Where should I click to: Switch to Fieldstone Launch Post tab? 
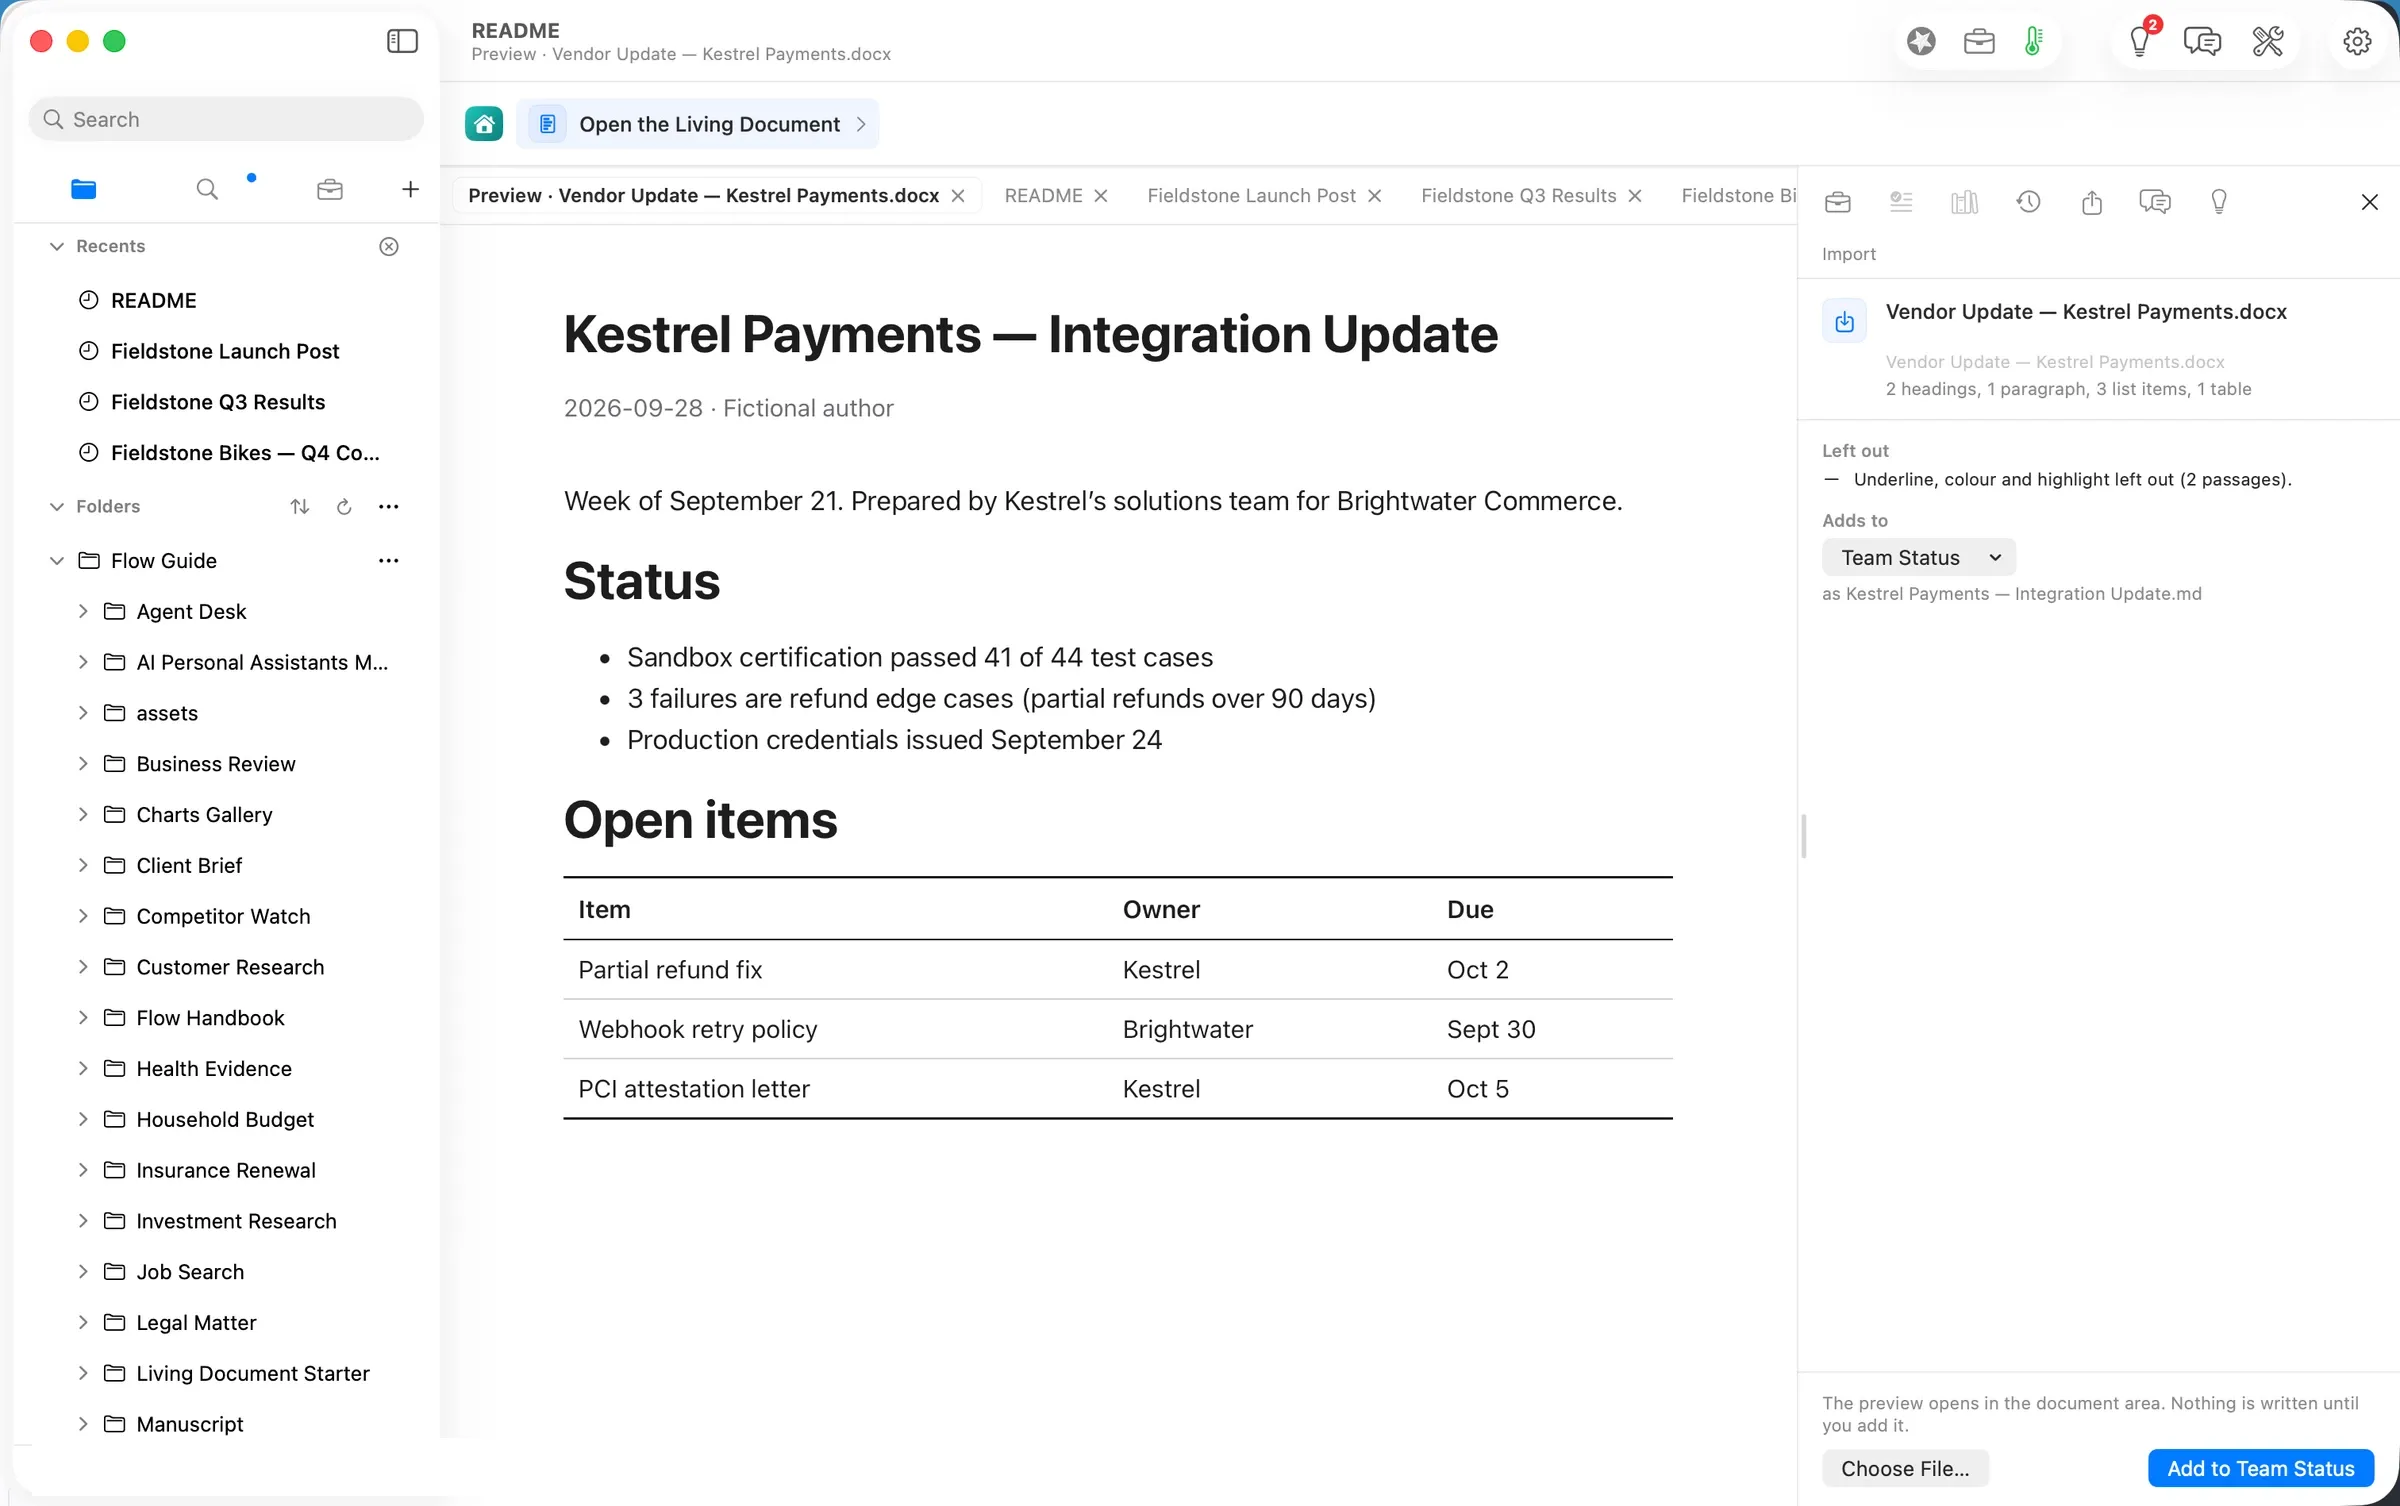click(1251, 195)
